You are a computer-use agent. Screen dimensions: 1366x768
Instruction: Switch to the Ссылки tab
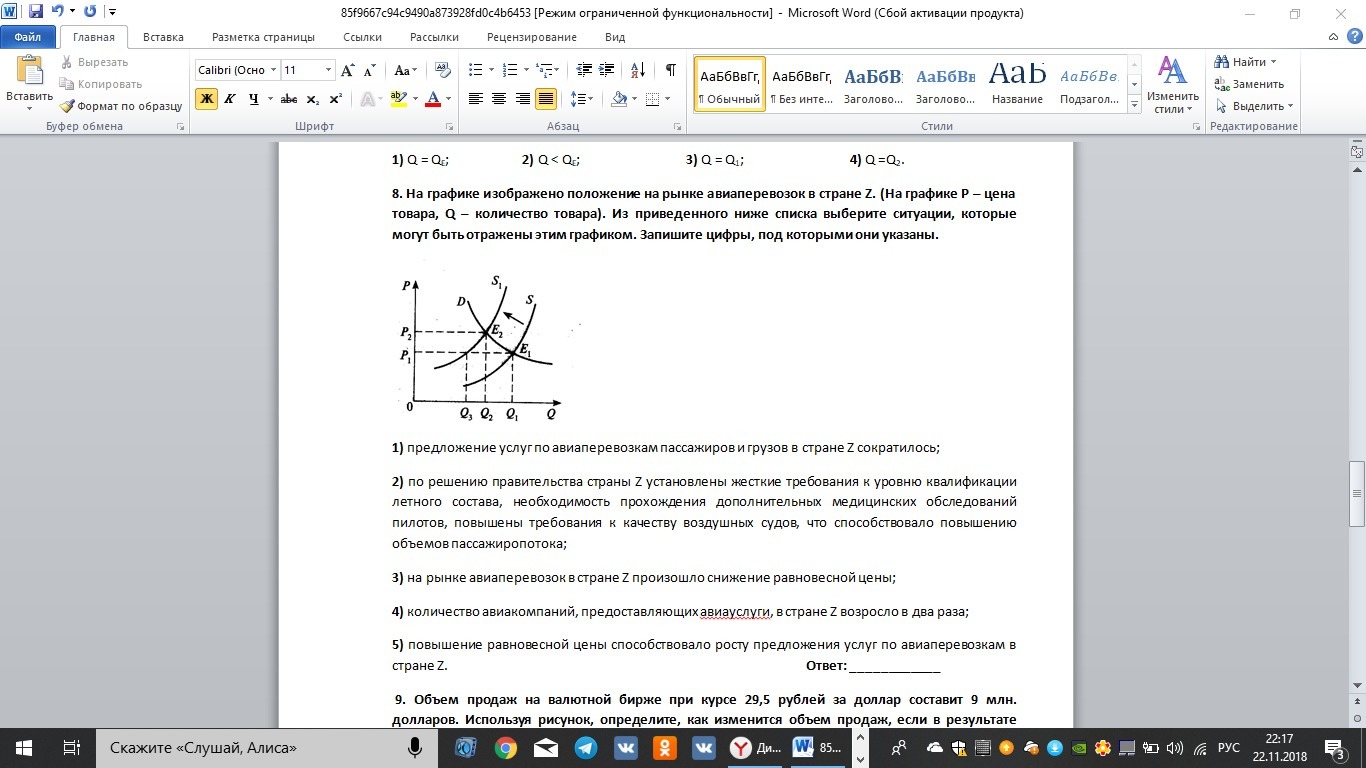362,37
